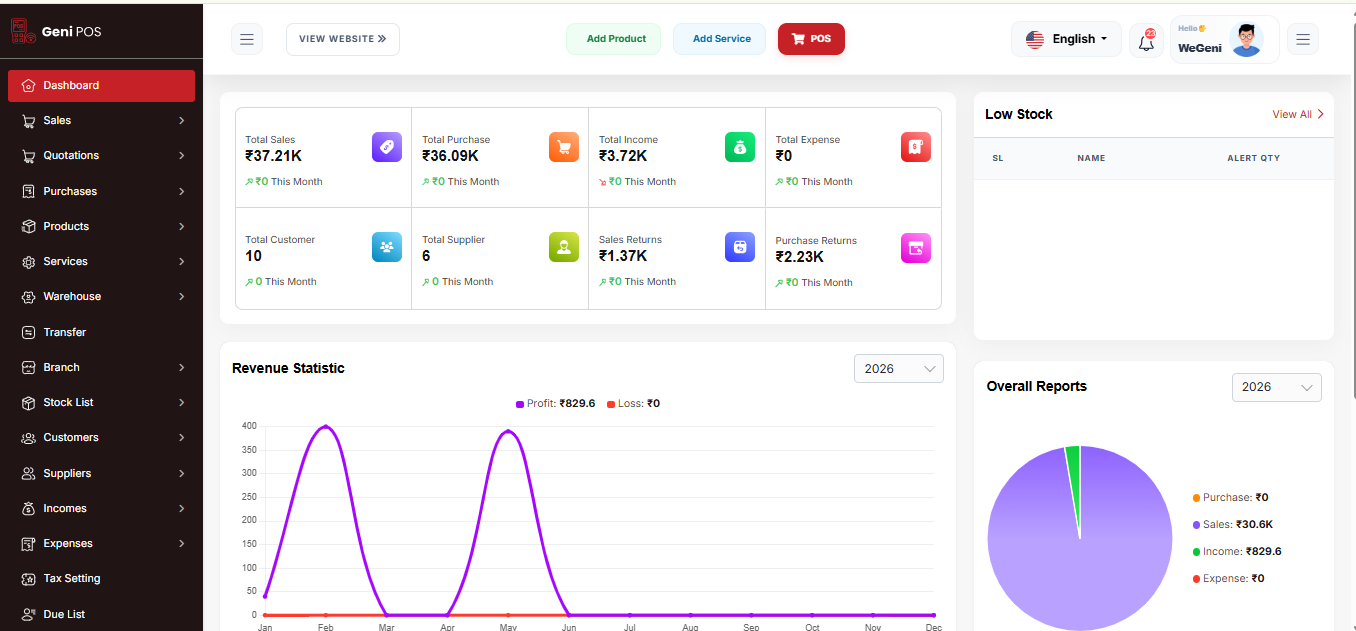Open the English language dropdown

[1066, 39]
